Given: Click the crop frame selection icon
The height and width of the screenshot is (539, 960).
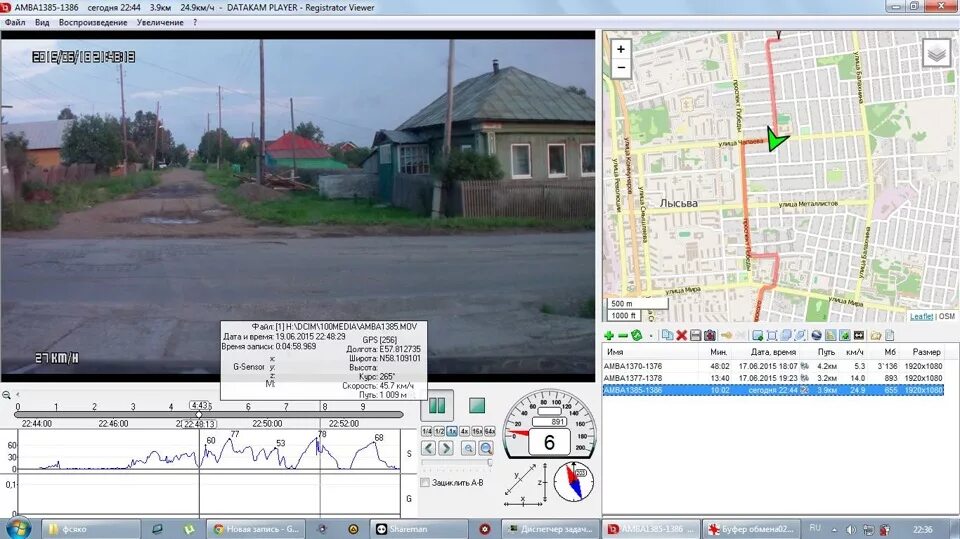Looking at the screenshot, I should click(772, 336).
